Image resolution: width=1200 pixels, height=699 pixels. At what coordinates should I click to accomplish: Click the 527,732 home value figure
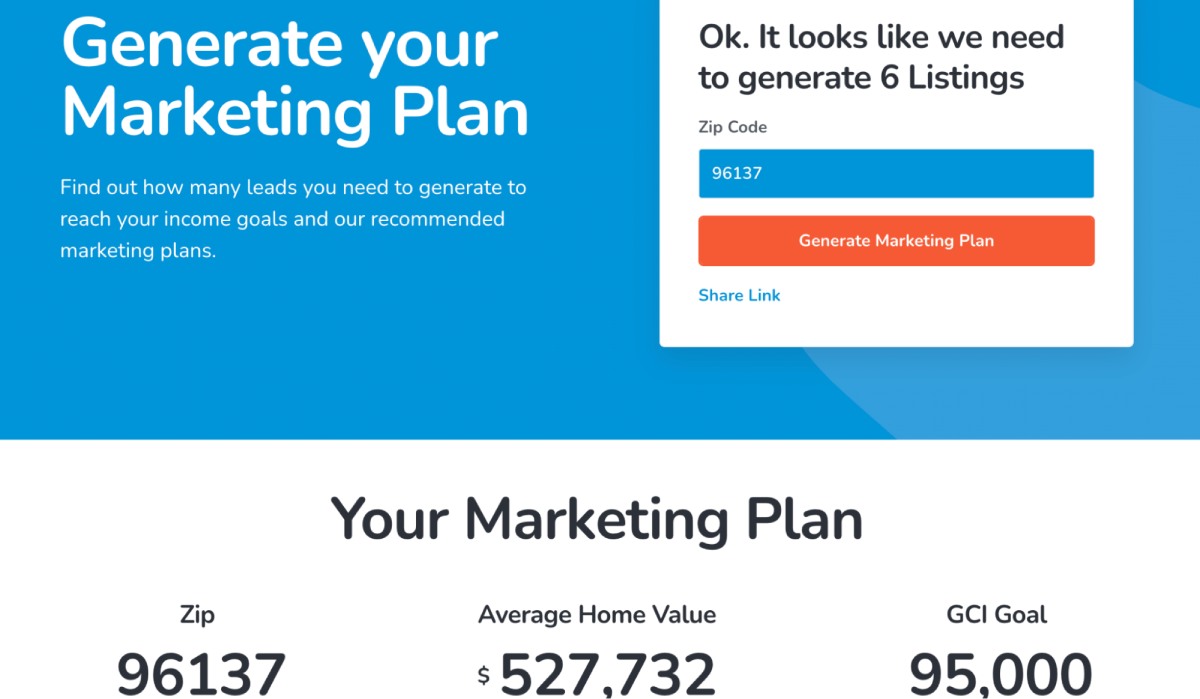point(608,675)
